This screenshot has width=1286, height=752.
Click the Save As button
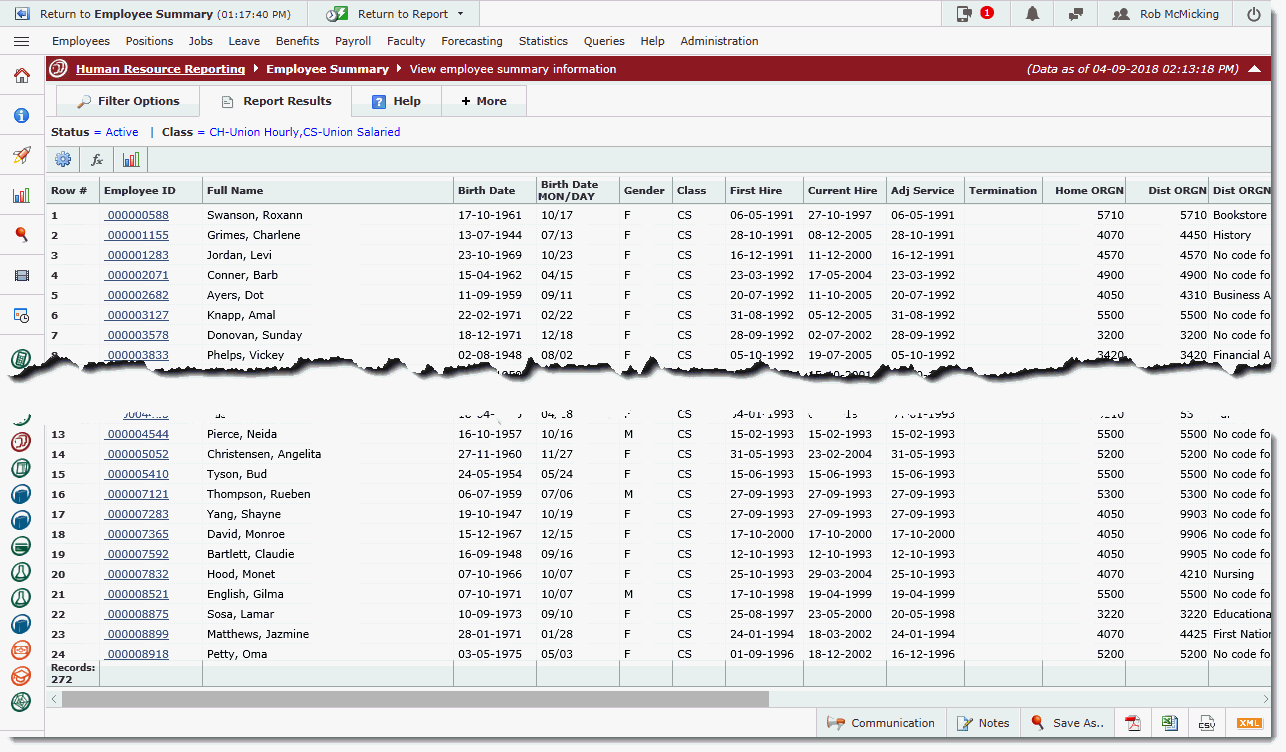1067,723
